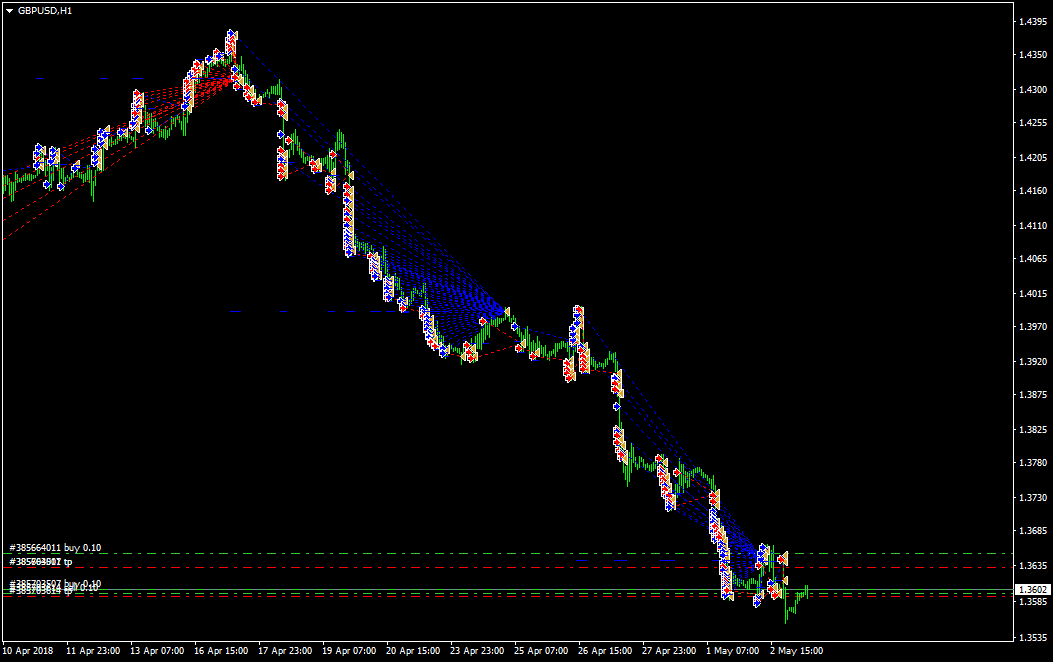
Task: Click the 25 Apr 07:00 time label
Action: [x=541, y=651]
